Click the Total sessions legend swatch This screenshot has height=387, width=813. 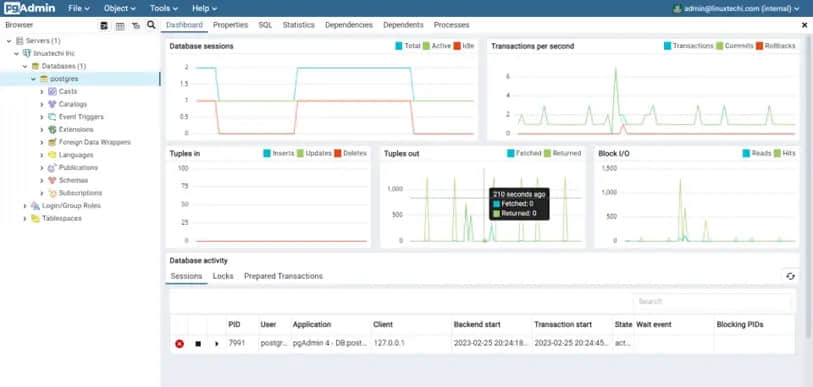tap(398, 46)
